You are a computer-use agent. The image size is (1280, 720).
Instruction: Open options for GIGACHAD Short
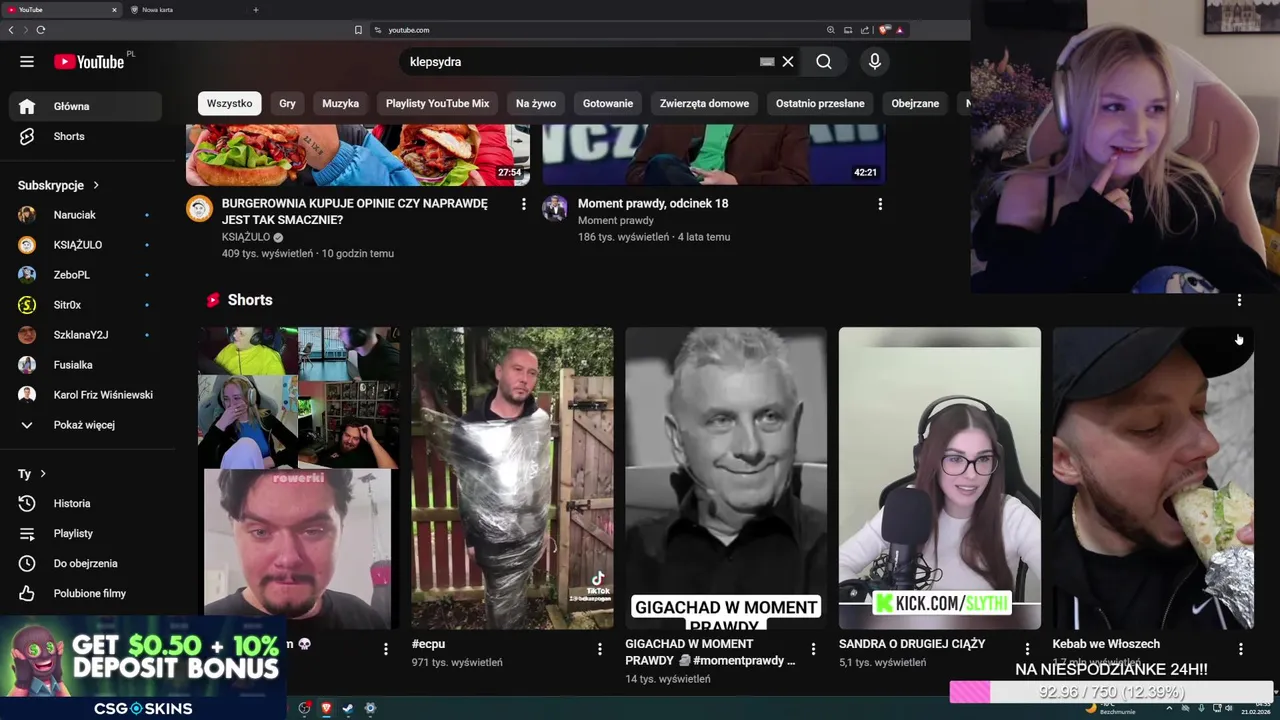[813, 649]
